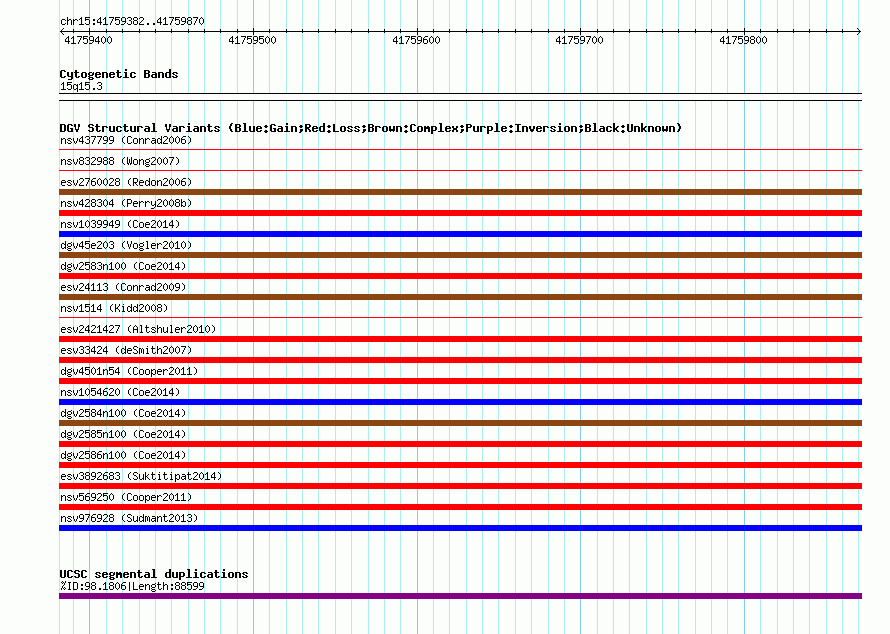Select label nsv976928 (Sudmant2013)
The width and height of the screenshot is (890, 634).
click(129, 518)
